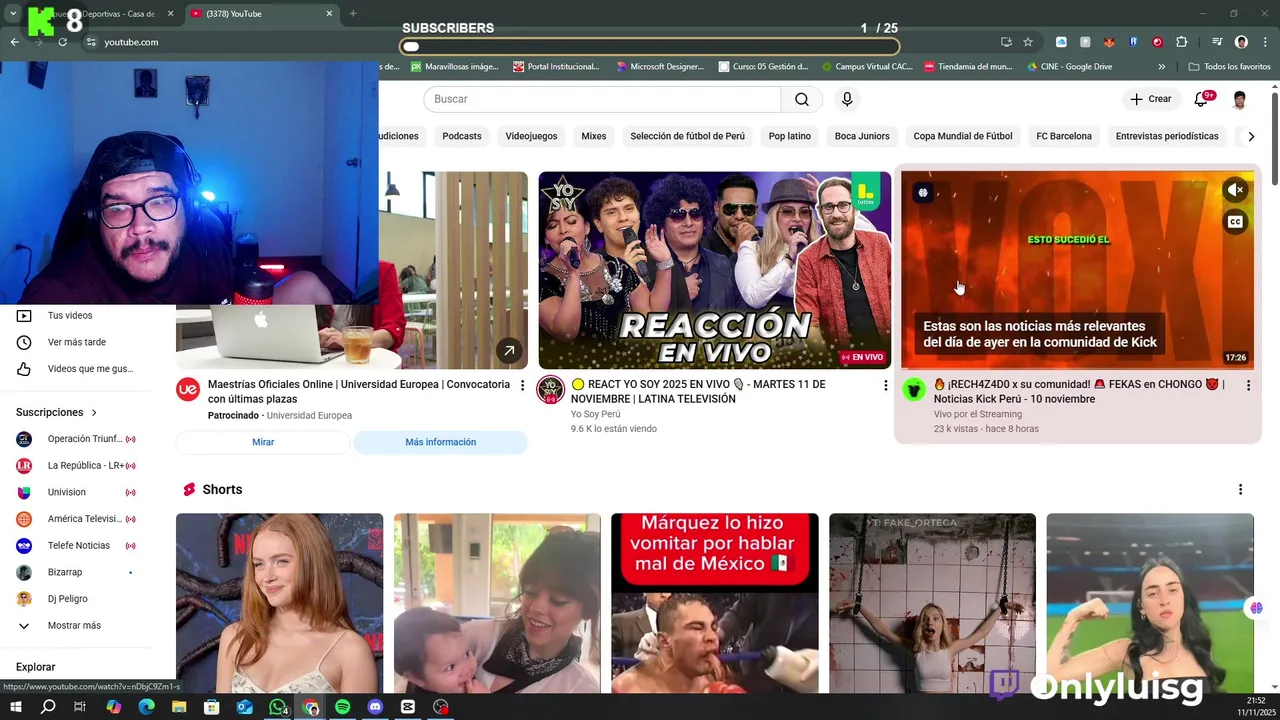Open the YouTube notifications bell
The width and height of the screenshot is (1280, 720).
(1203, 99)
